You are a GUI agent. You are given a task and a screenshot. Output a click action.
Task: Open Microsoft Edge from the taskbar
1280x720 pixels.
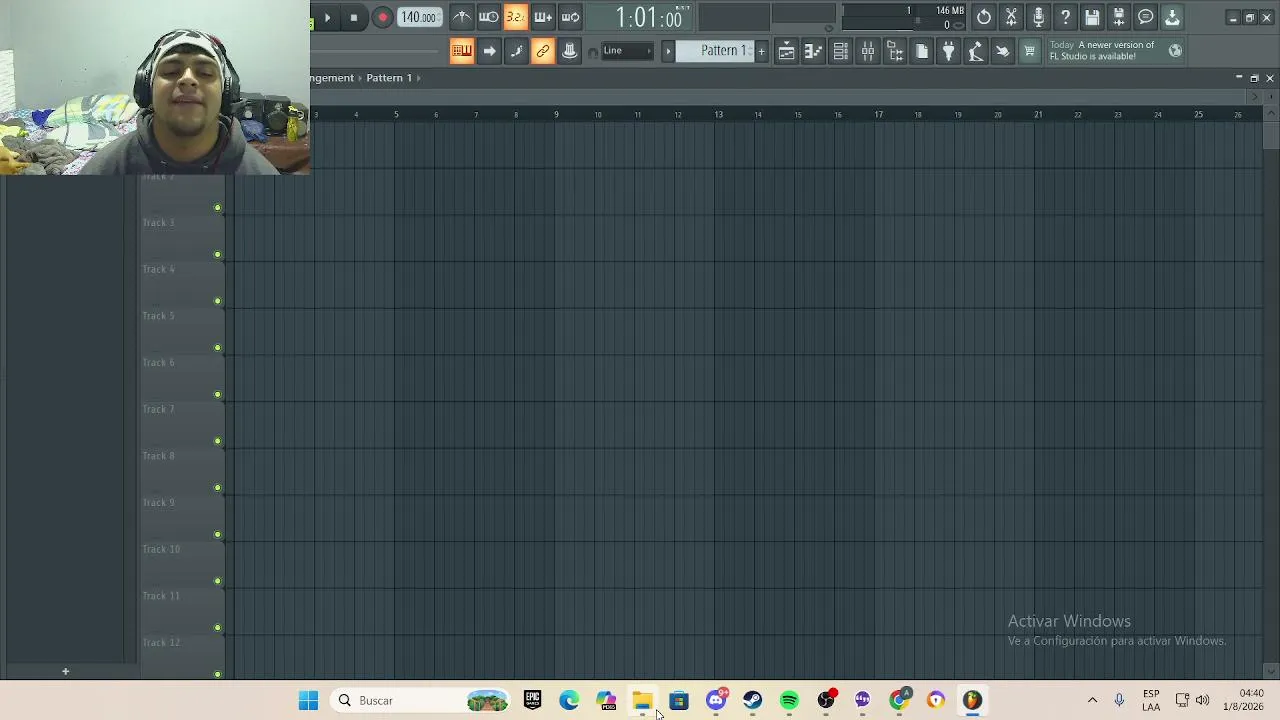point(569,700)
